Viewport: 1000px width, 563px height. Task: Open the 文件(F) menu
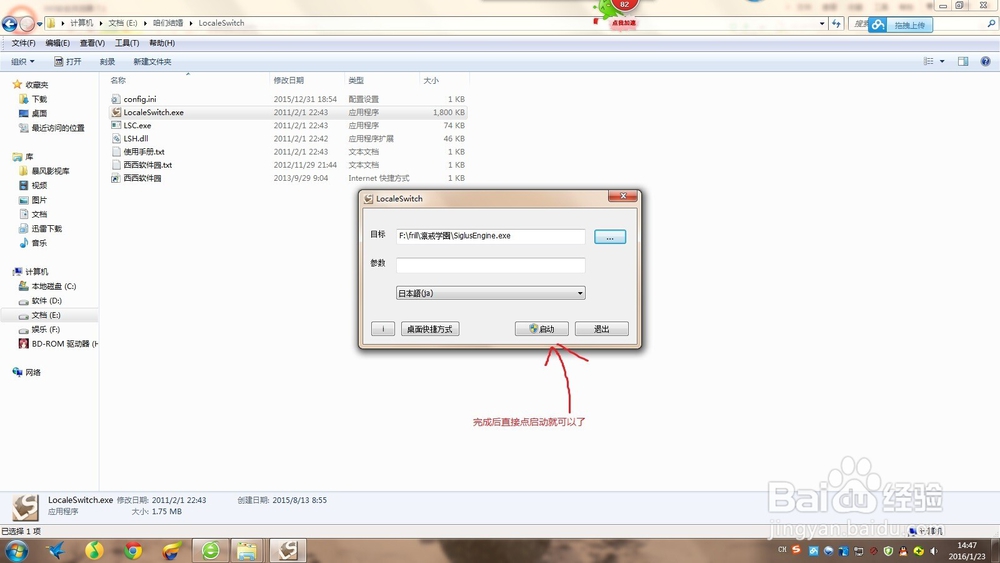point(24,43)
